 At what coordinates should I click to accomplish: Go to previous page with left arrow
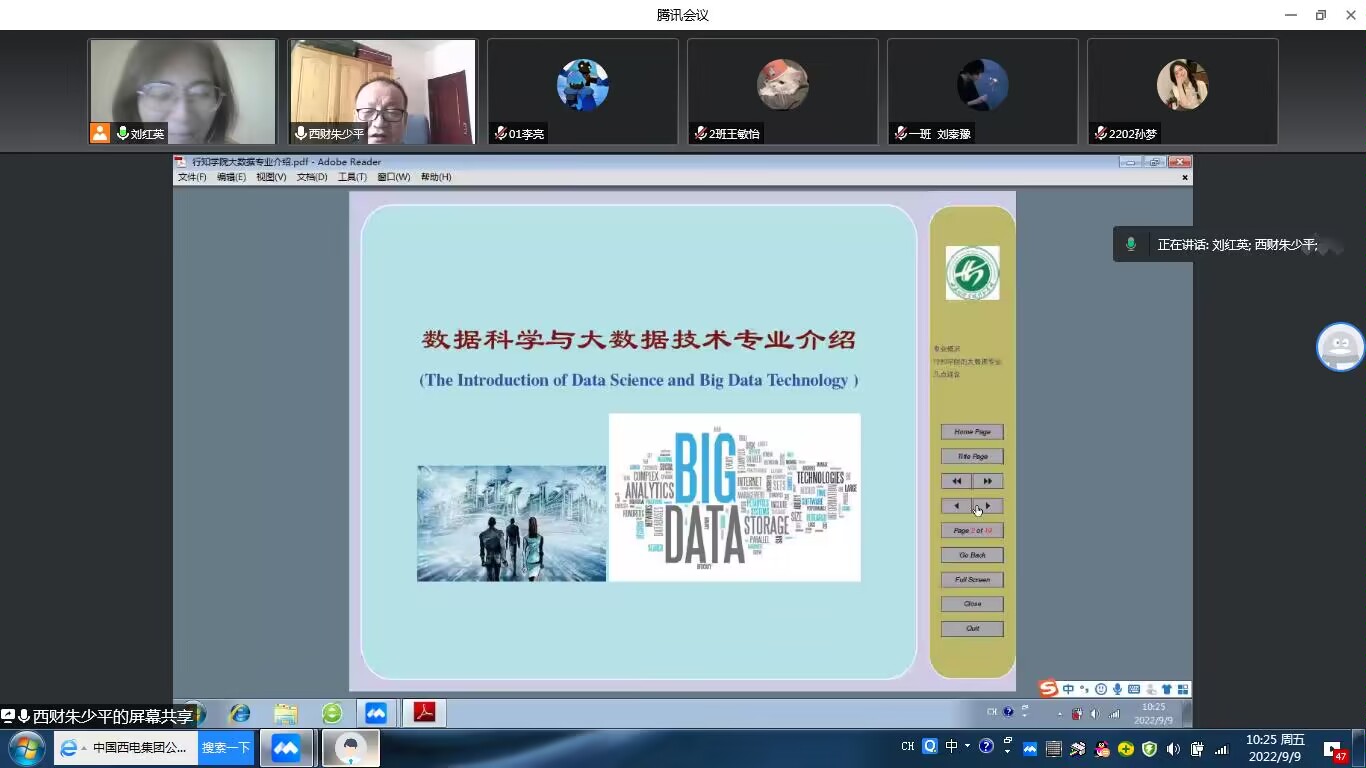(956, 506)
